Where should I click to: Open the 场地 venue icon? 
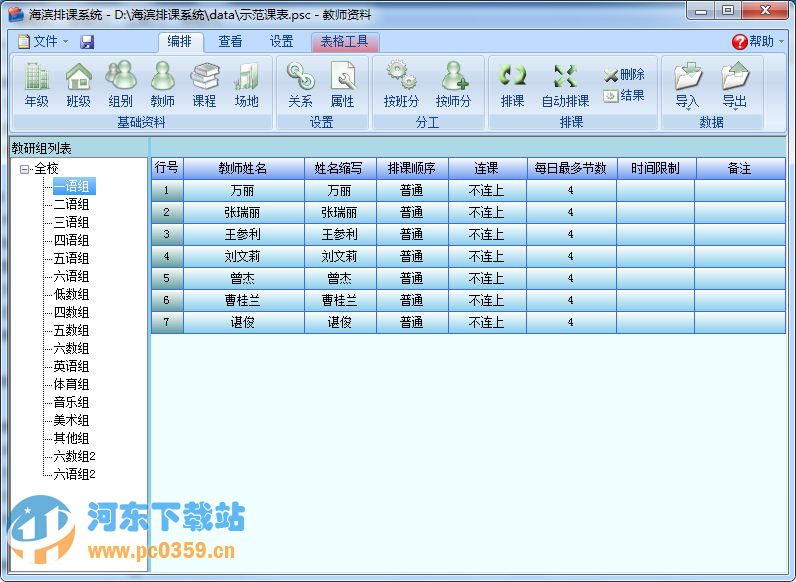coord(247,85)
